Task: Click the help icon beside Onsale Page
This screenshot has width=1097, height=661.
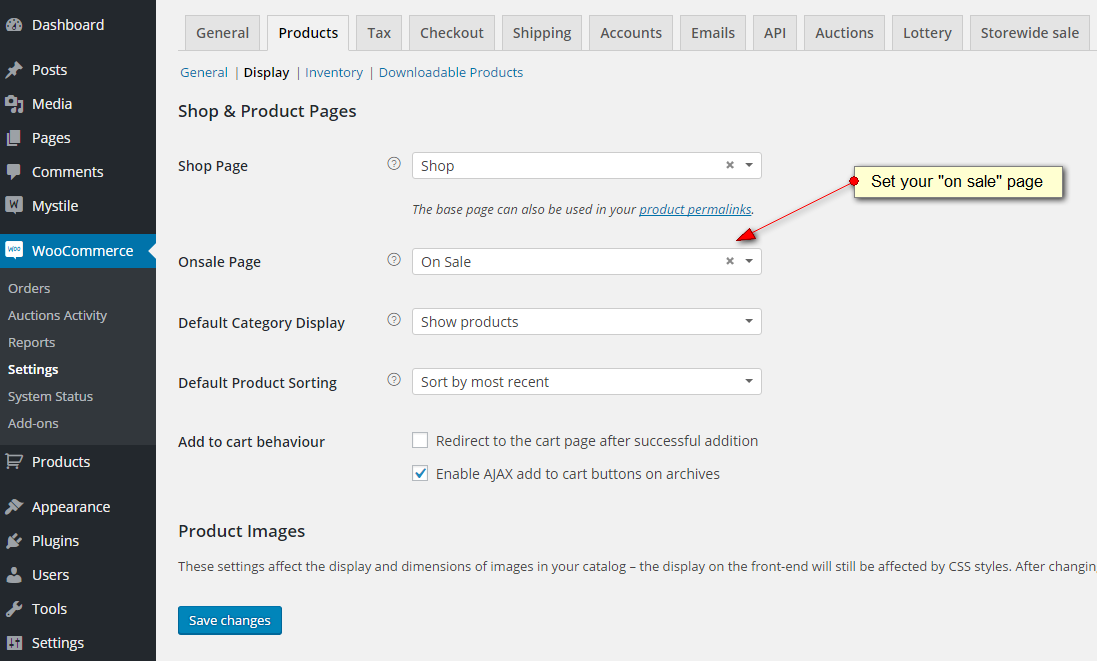Action: [x=394, y=260]
